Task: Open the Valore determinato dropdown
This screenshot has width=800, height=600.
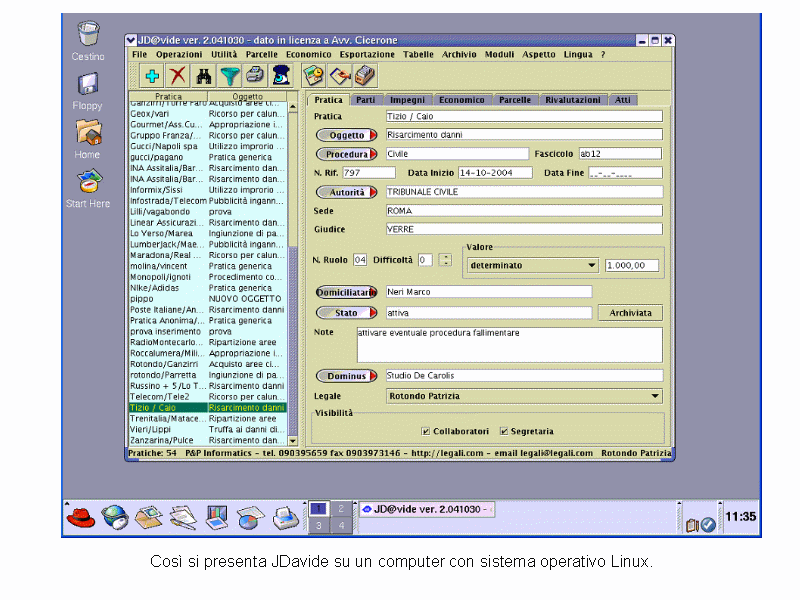Action: (x=532, y=265)
